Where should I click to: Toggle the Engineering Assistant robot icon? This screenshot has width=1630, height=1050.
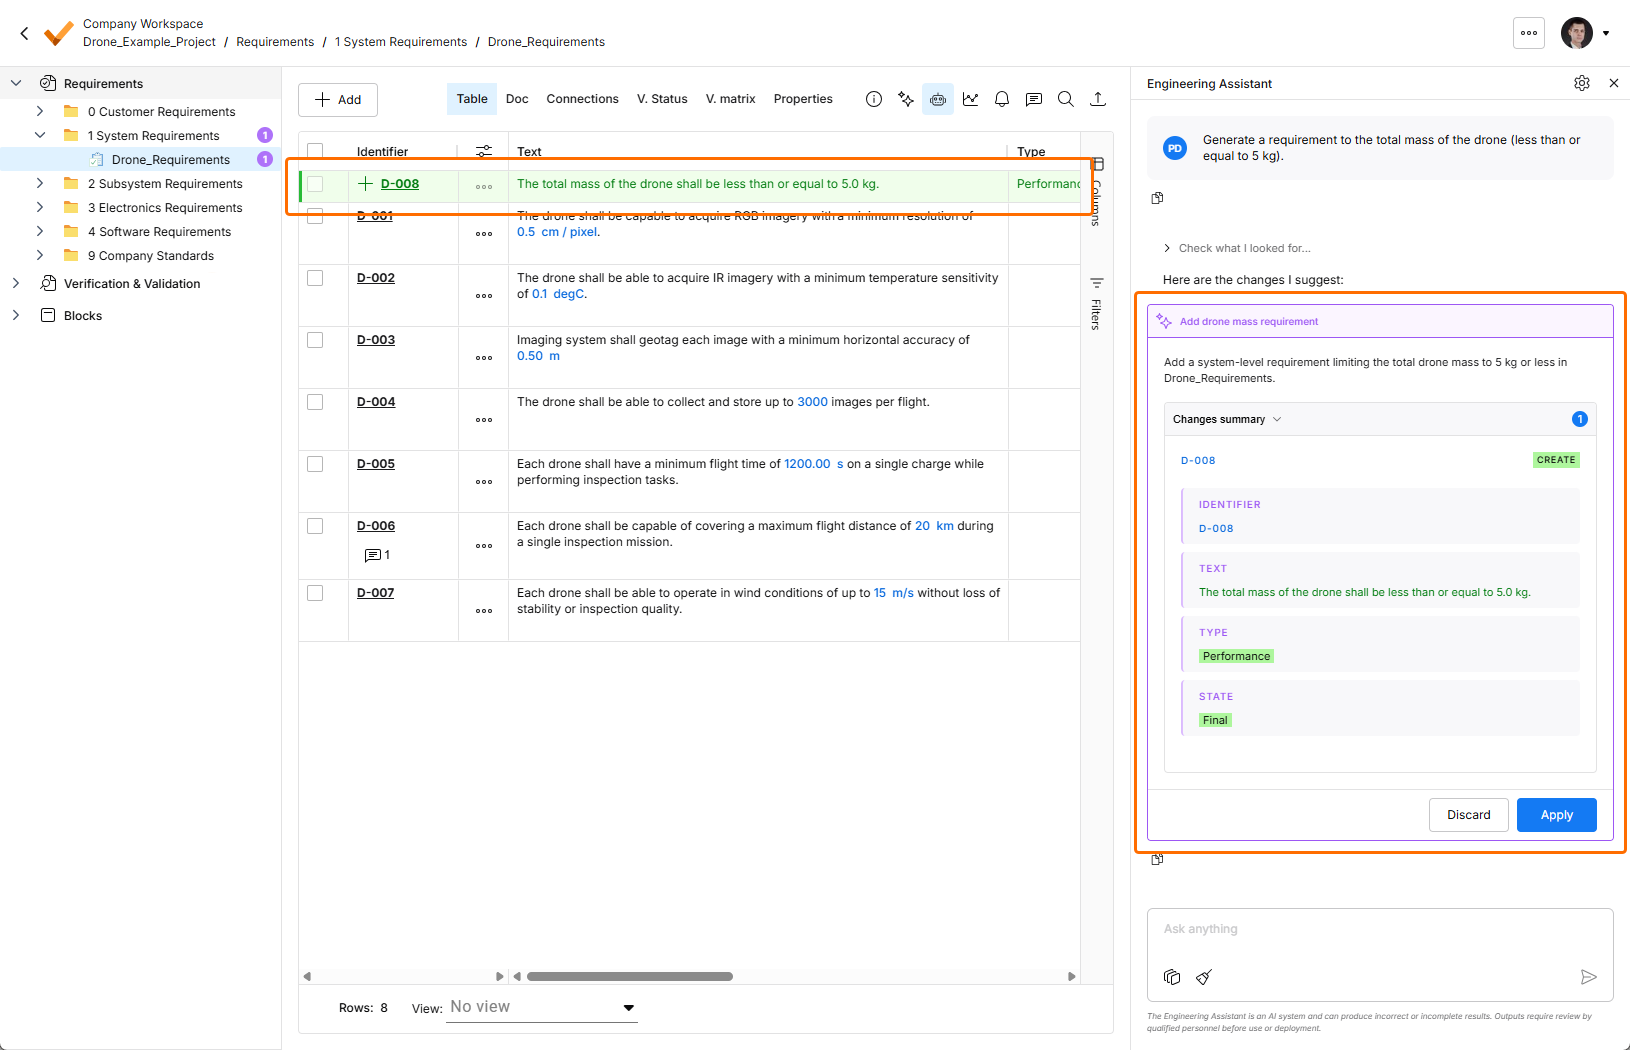(938, 99)
